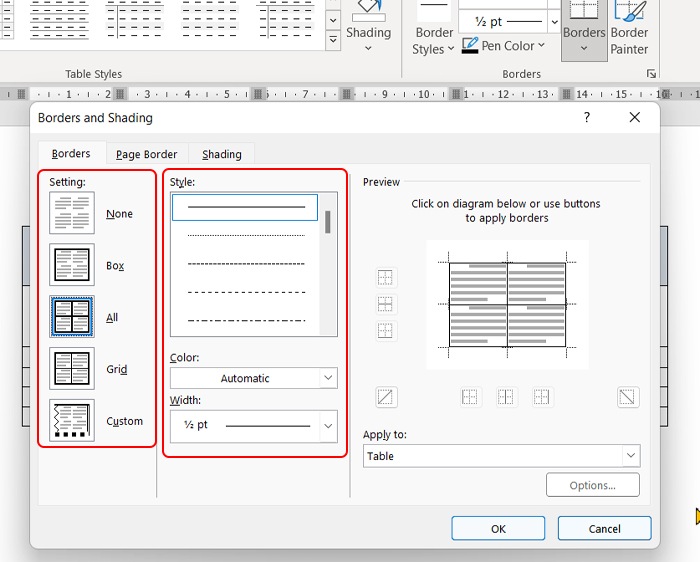
Task: Select the short-dashed line border style
Action: coord(246,264)
